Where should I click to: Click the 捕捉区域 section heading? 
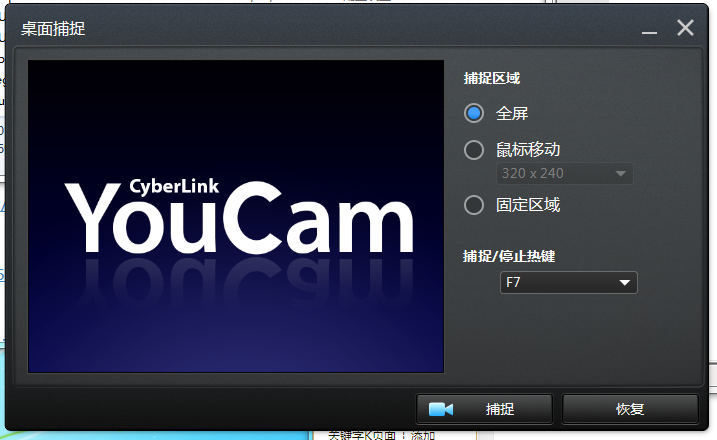pyautogui.click(x=492, y=77)
